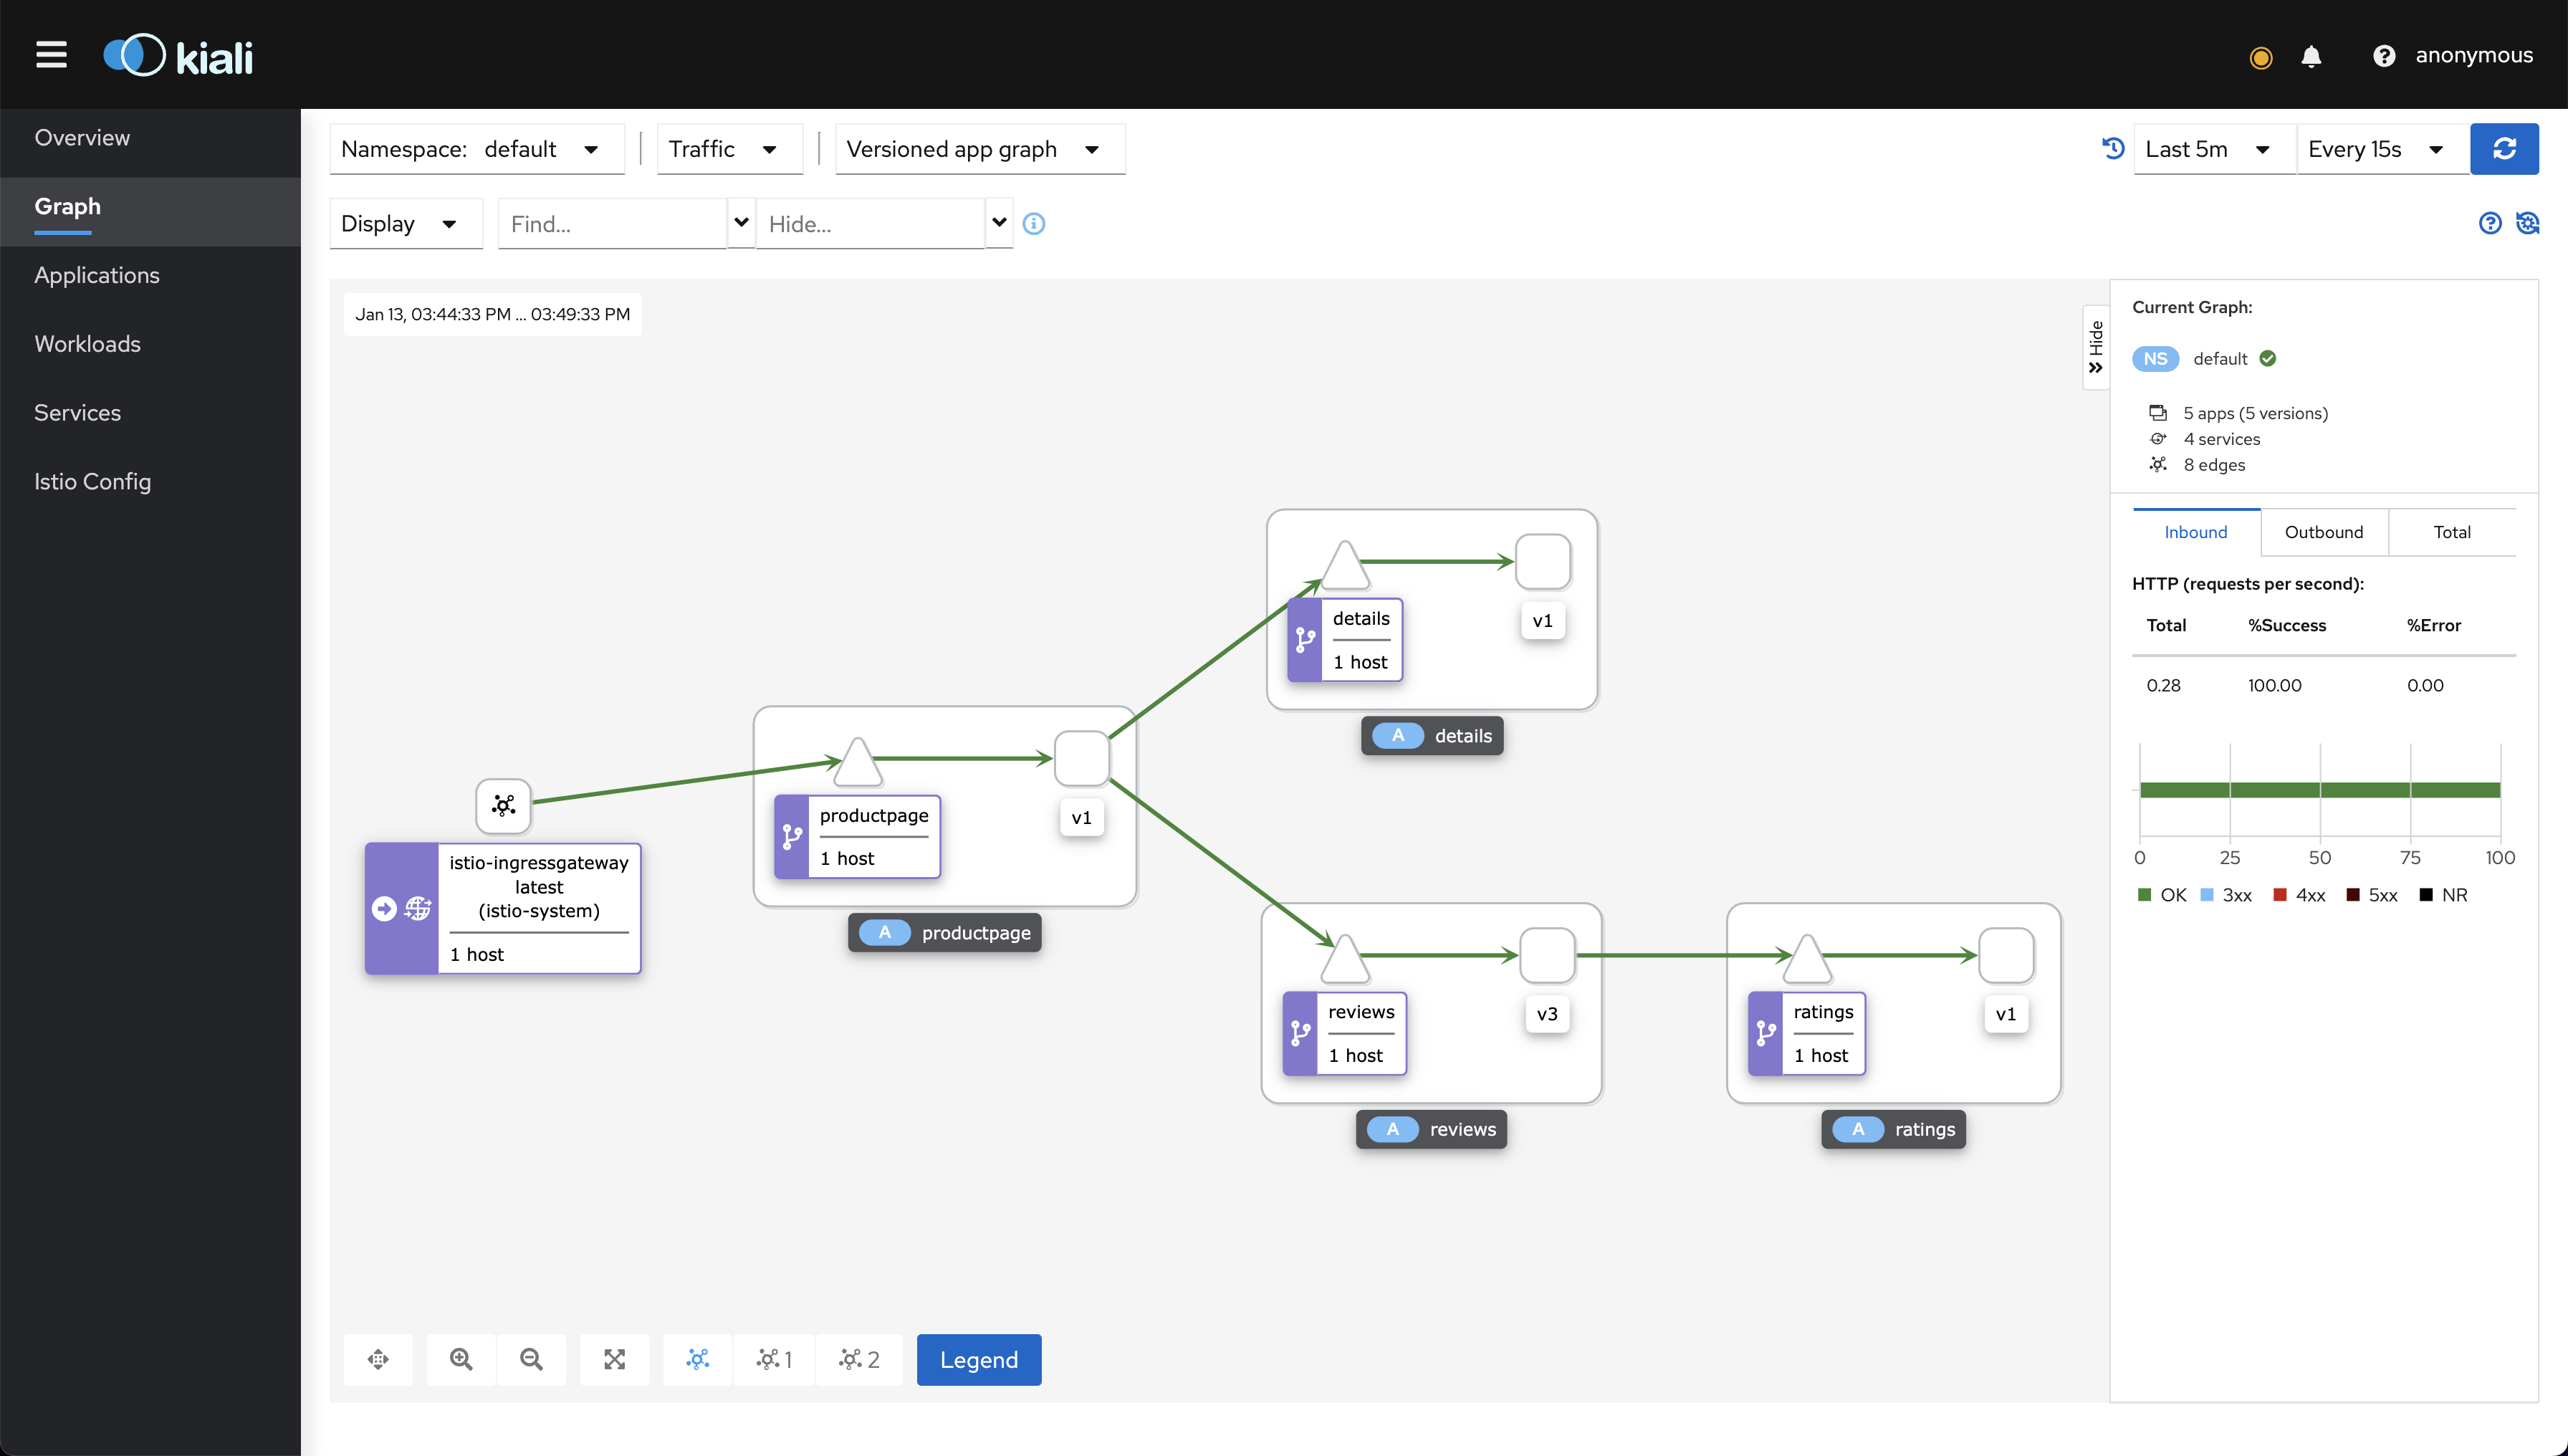This screenshot has width=2568, height=1456.
Task: Click the istio-ingressgateway node icon
Action: pos(504,805)
